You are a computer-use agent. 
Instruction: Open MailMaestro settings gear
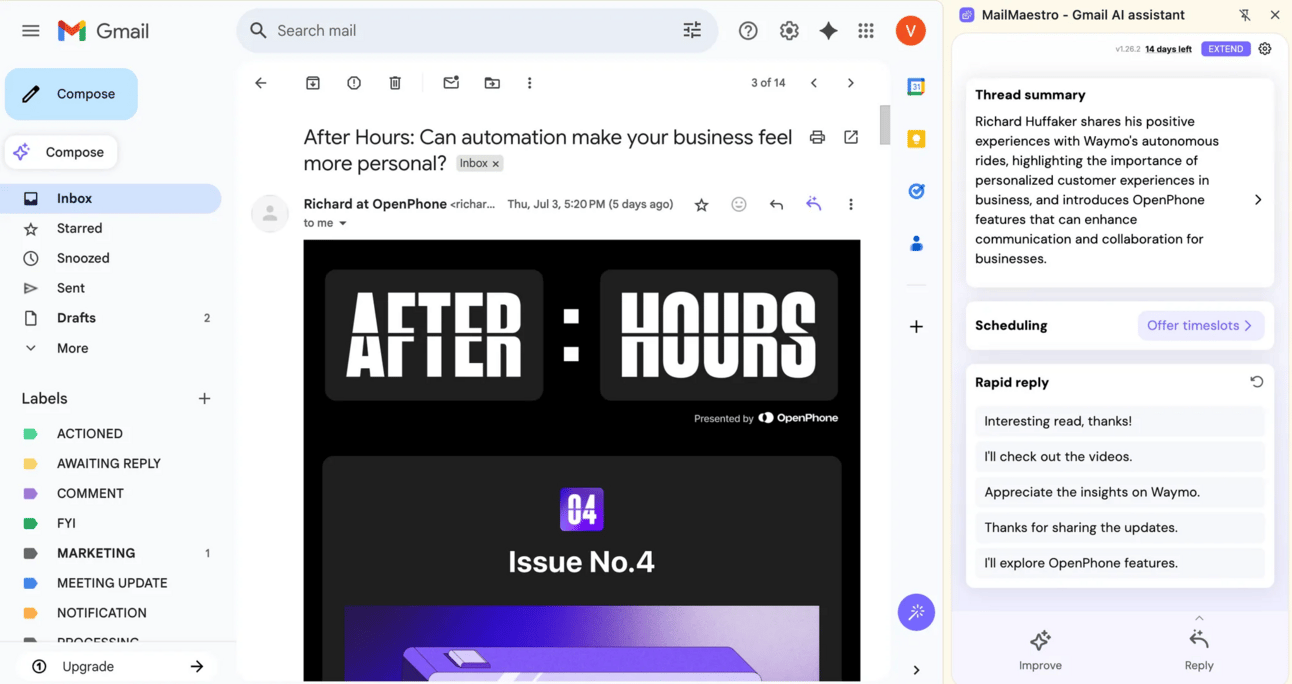[x=1265, y=49]
